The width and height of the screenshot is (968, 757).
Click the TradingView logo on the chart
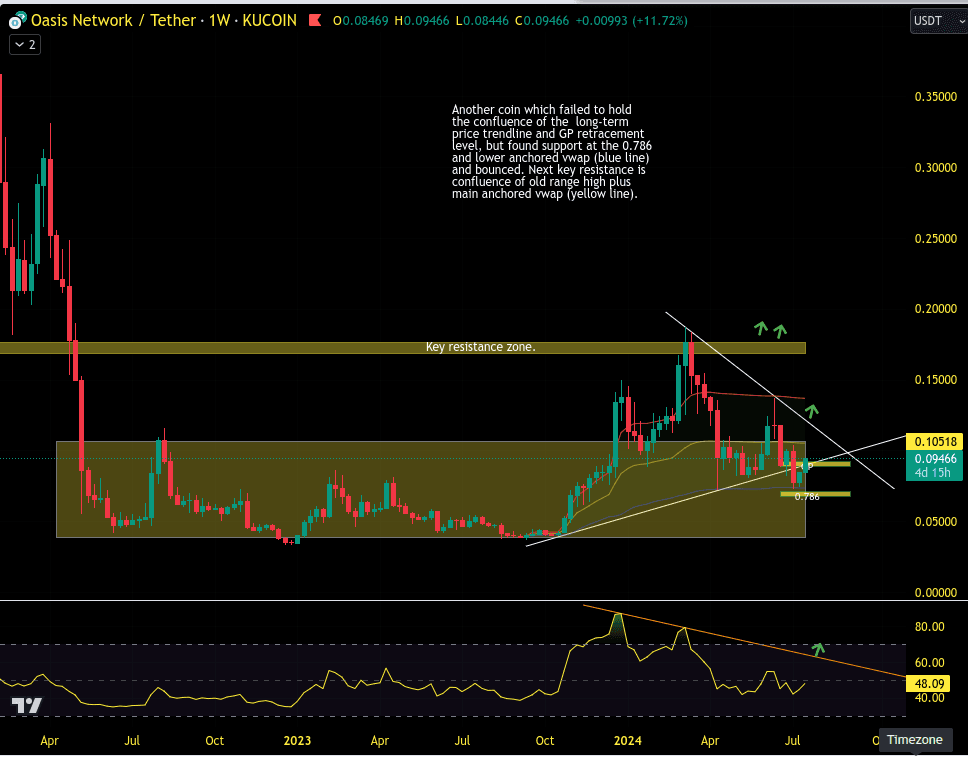[x=27, y=705]
